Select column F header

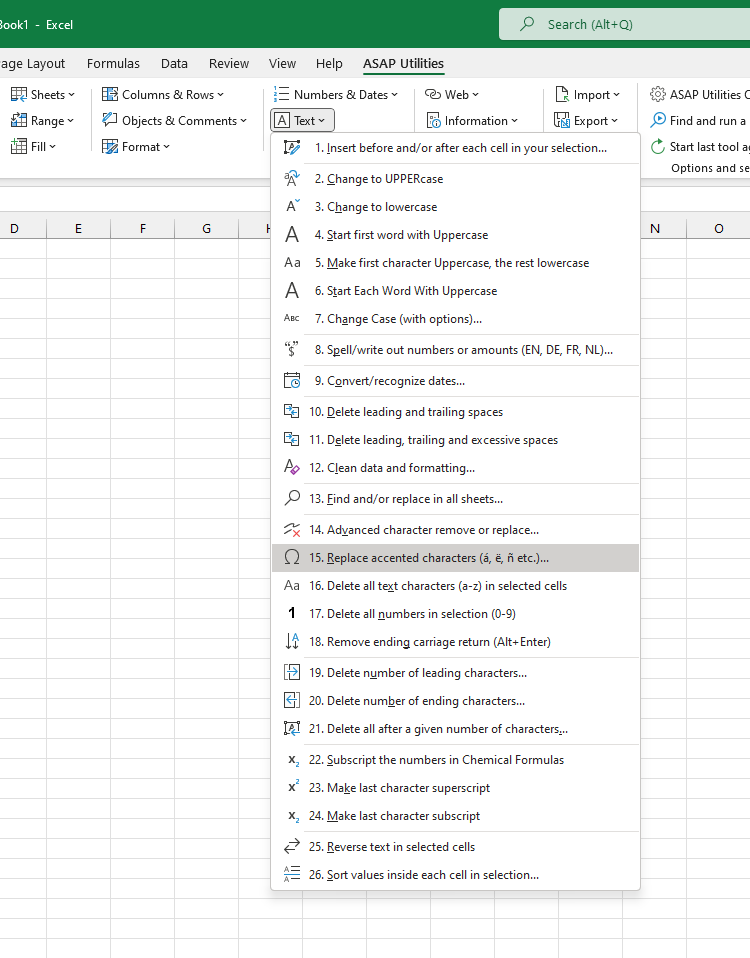pyautogui.click(x=142, y=229)
